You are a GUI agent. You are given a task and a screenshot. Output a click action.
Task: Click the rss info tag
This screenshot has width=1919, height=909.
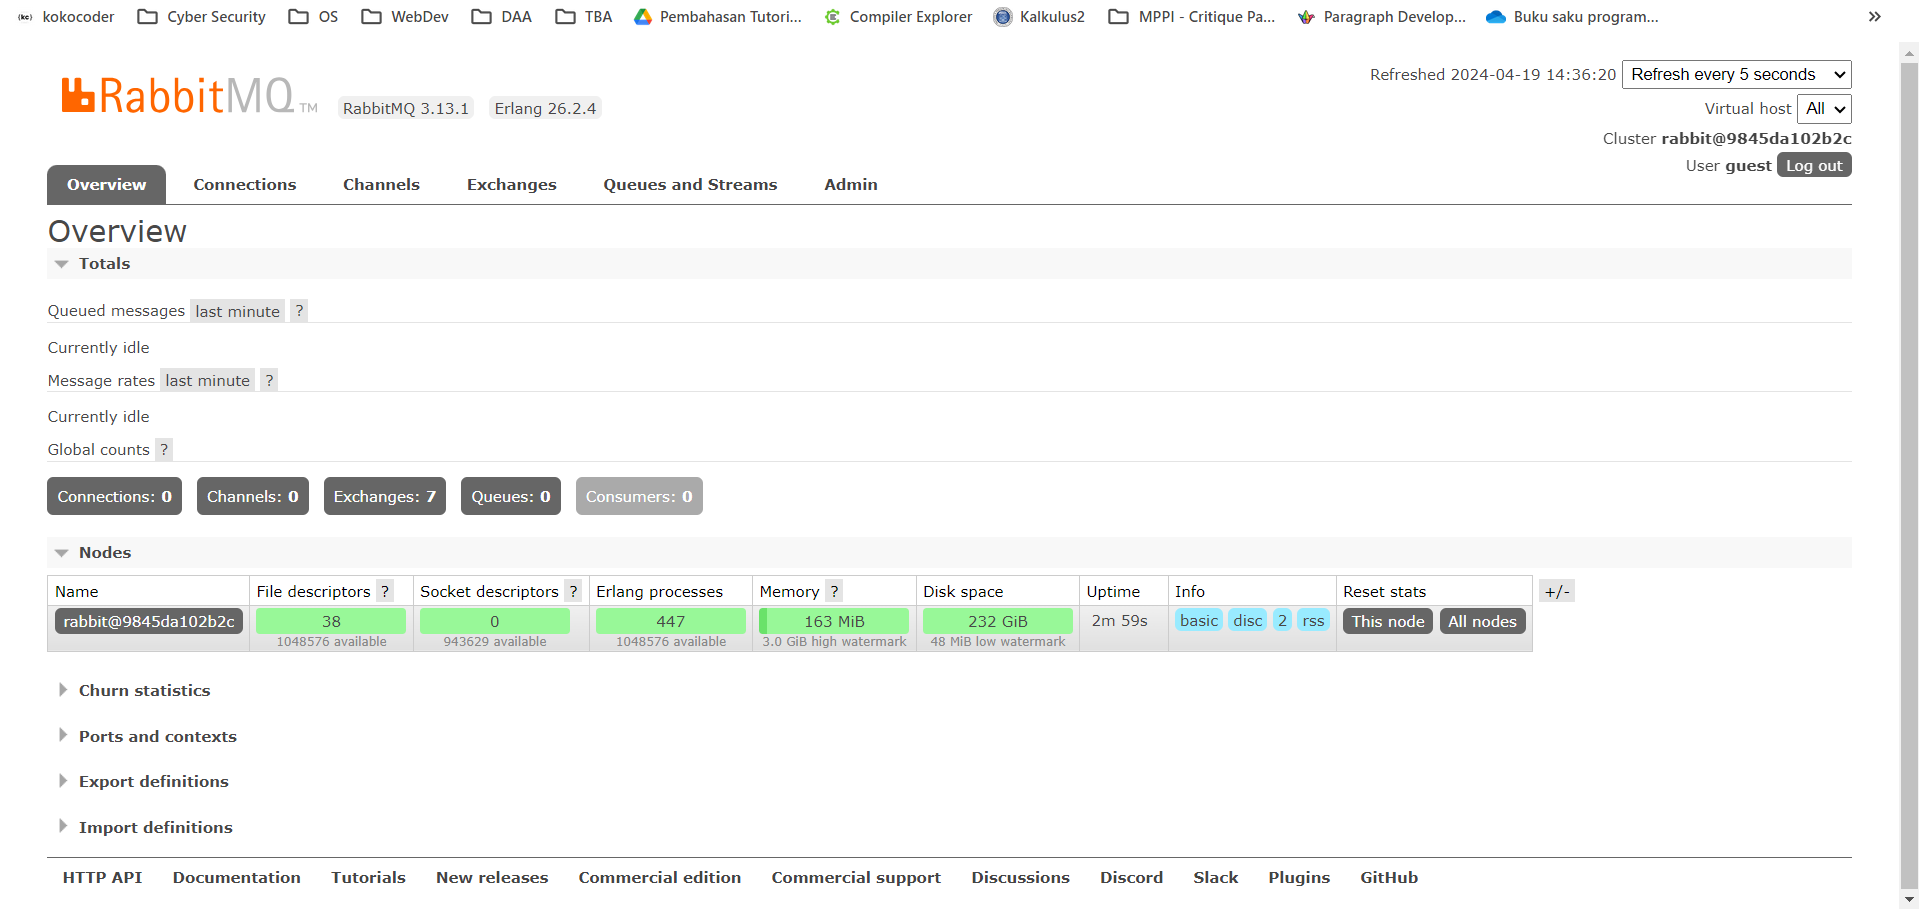pos(1313,620)
